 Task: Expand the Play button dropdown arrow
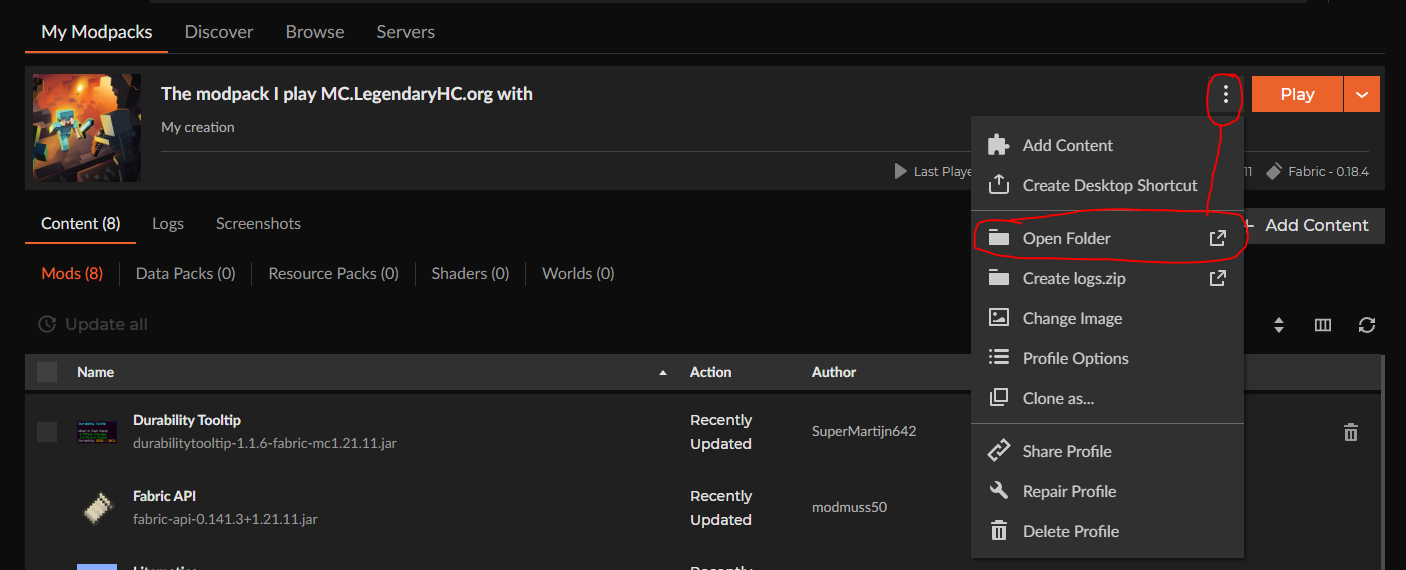1362,94
